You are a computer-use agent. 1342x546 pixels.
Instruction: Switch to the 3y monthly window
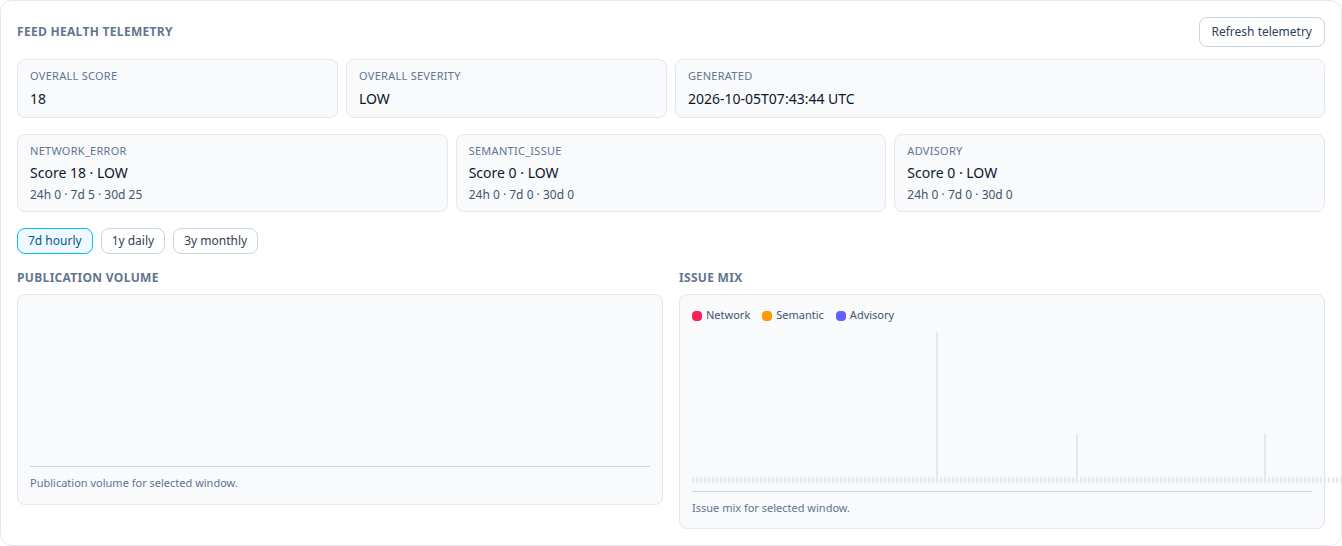tap(215, 241)
